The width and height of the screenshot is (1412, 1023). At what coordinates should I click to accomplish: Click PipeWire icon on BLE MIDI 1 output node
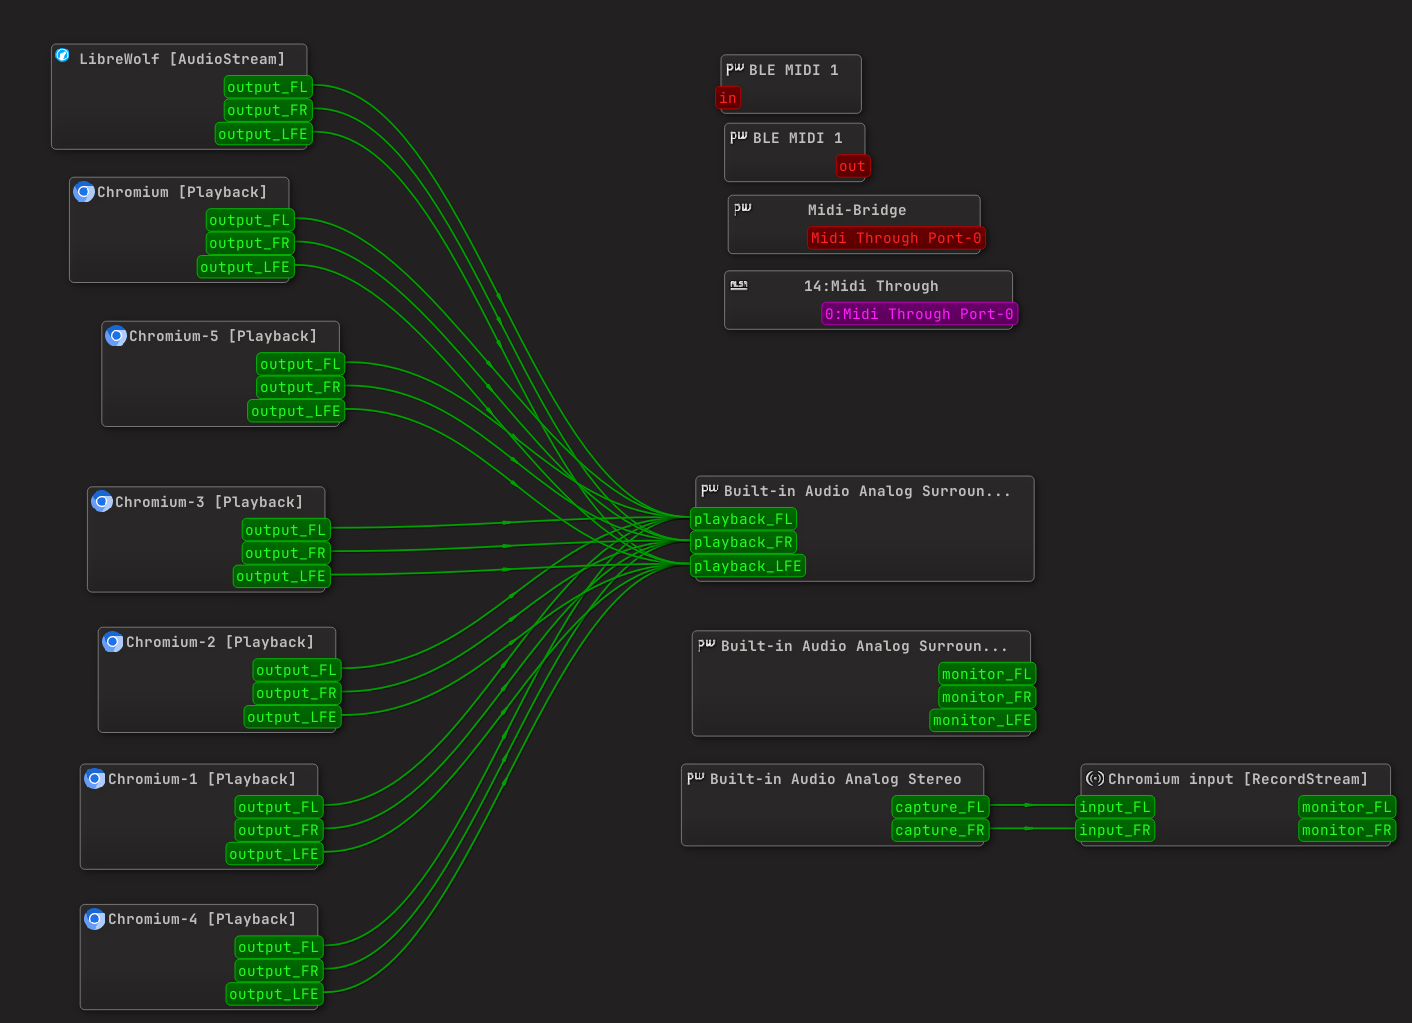(739, 137)
